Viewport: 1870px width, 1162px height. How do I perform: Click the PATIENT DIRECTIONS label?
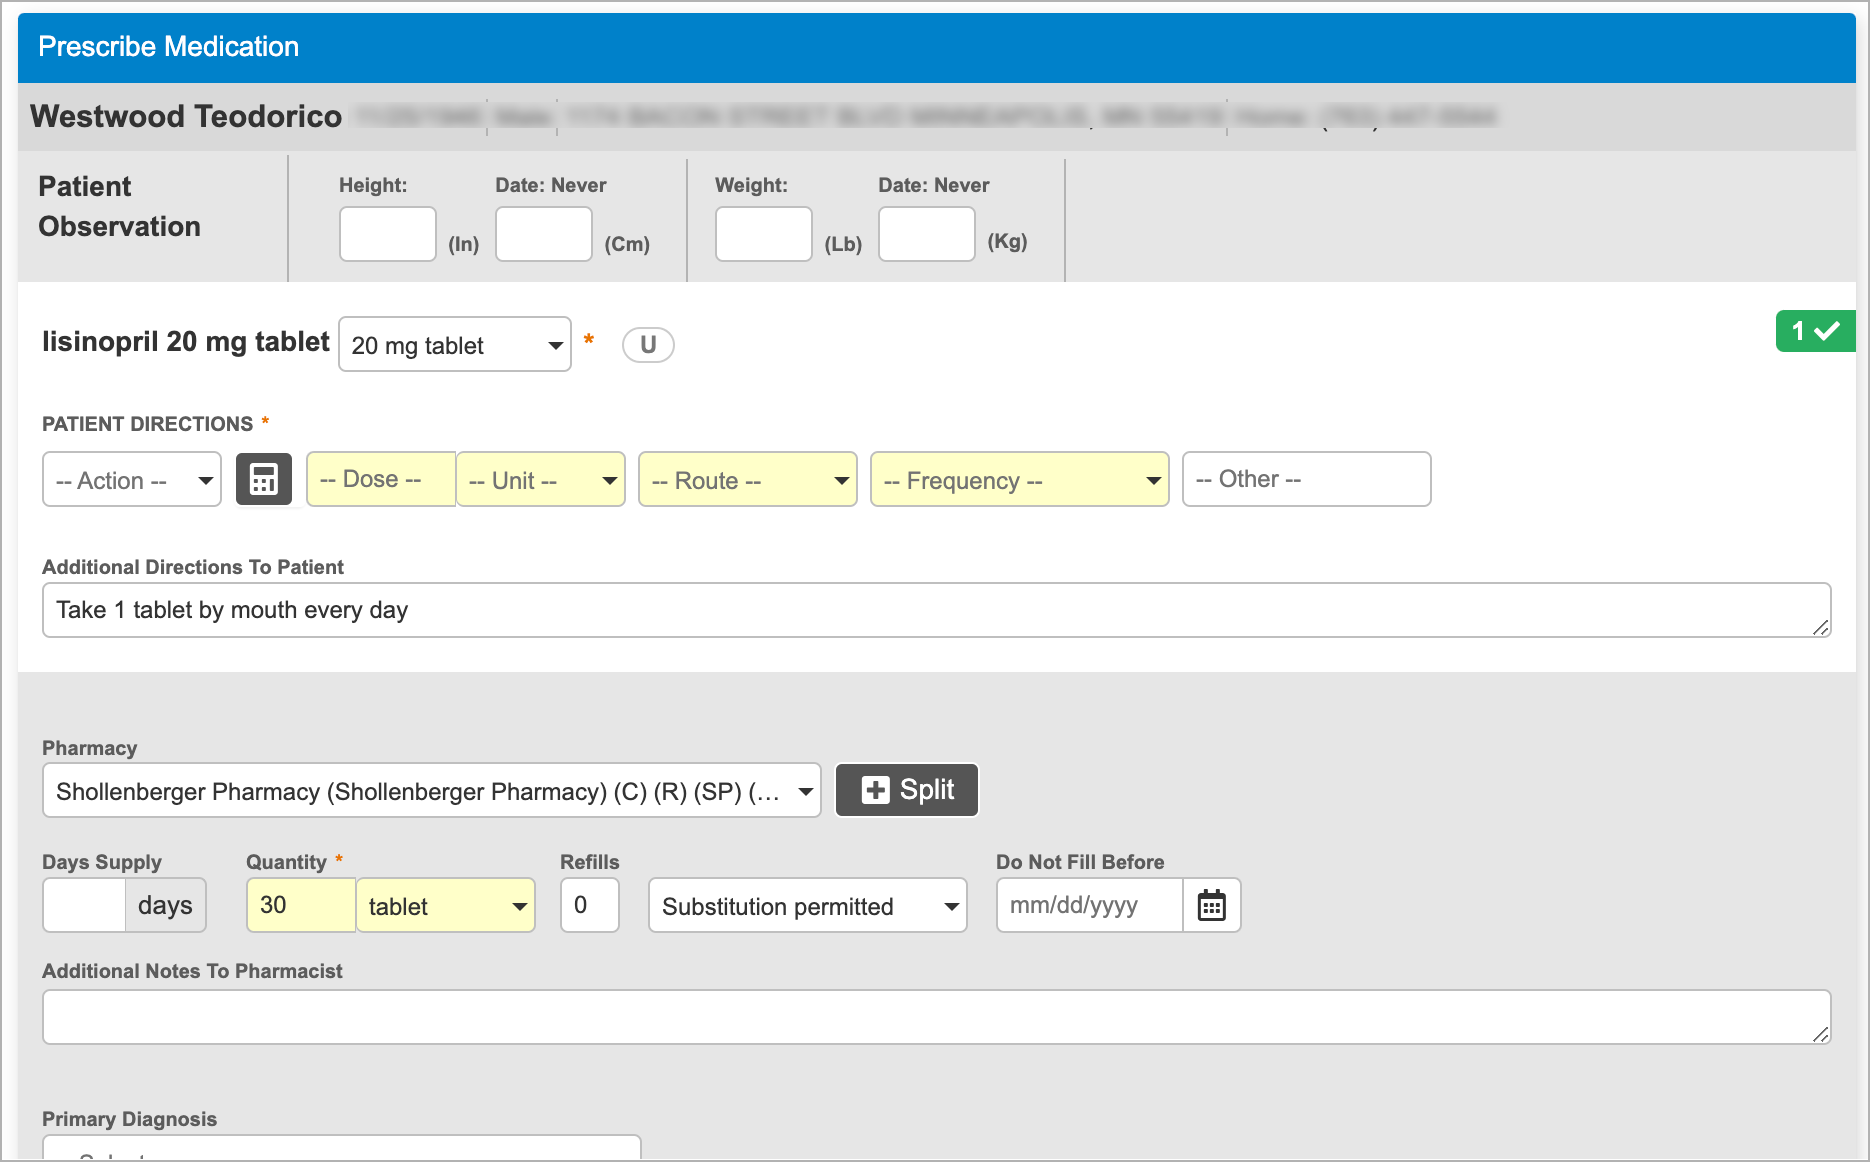coord(148,424)
